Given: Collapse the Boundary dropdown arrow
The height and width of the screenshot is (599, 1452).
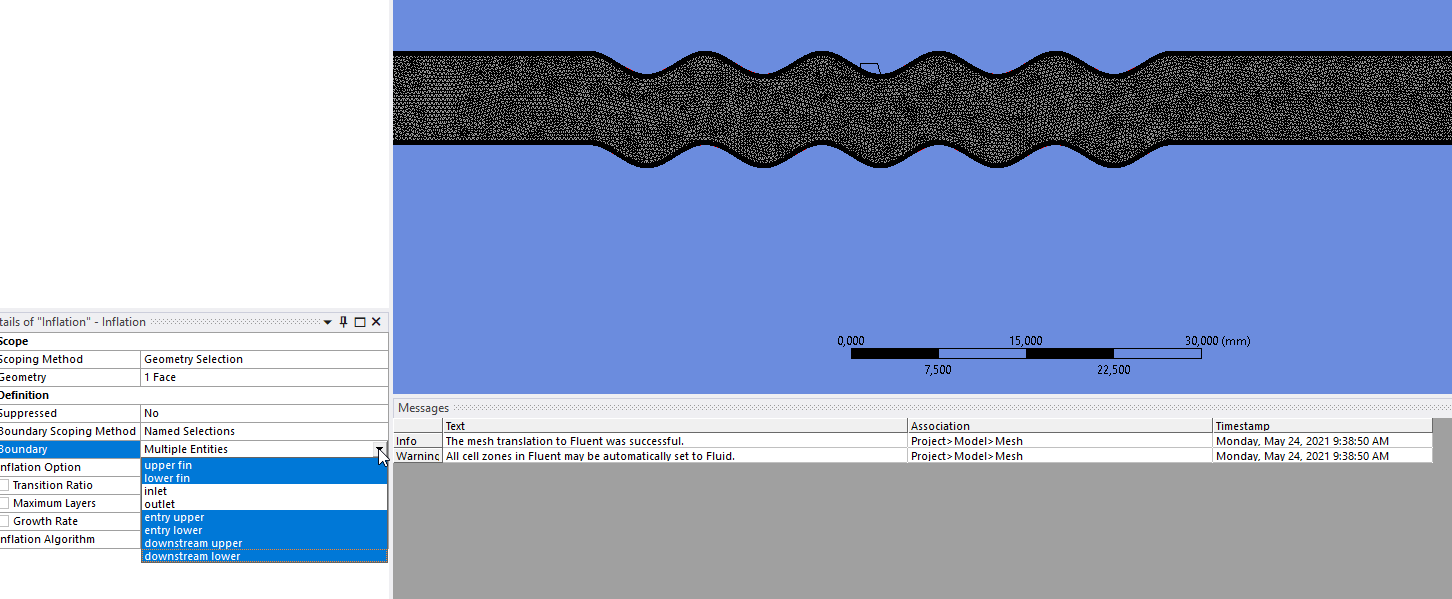Looking at the screenshot, I should [379, 450].
